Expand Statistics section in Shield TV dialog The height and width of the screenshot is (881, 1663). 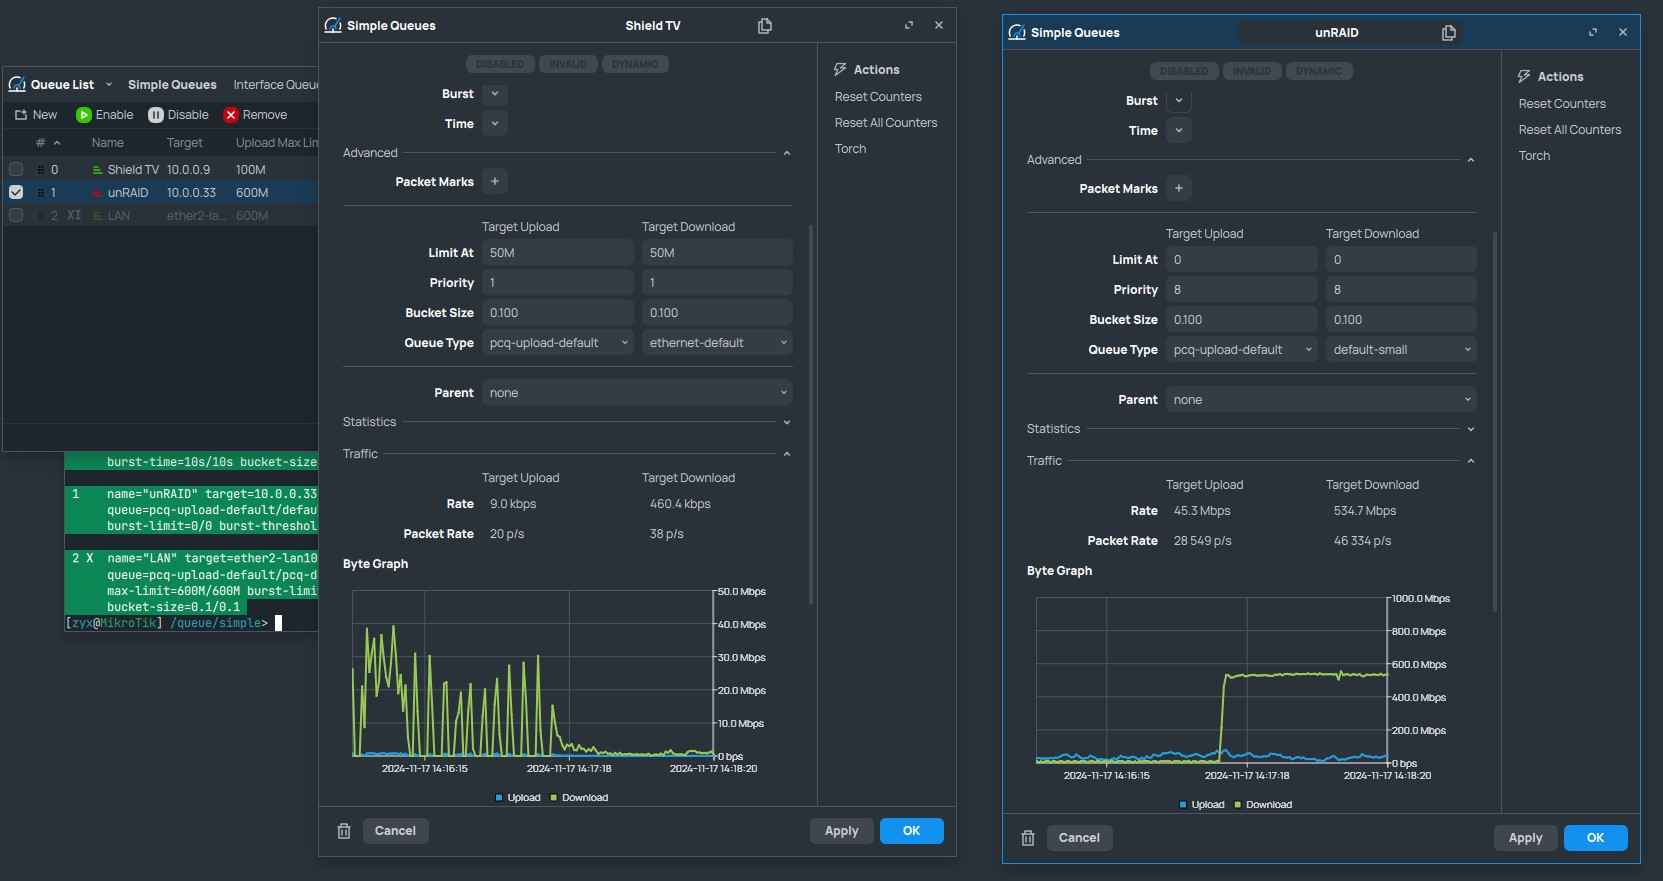coord(787,423)
